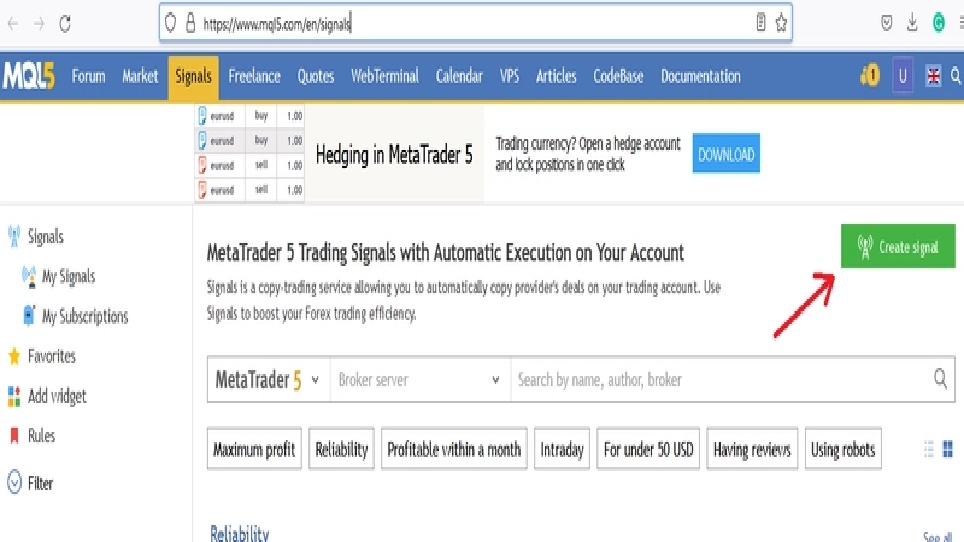Click the browser URL address field
Image resolution: width=964 pixels, height=542 pixels.
pyautogui.click(x=475, y=23)
